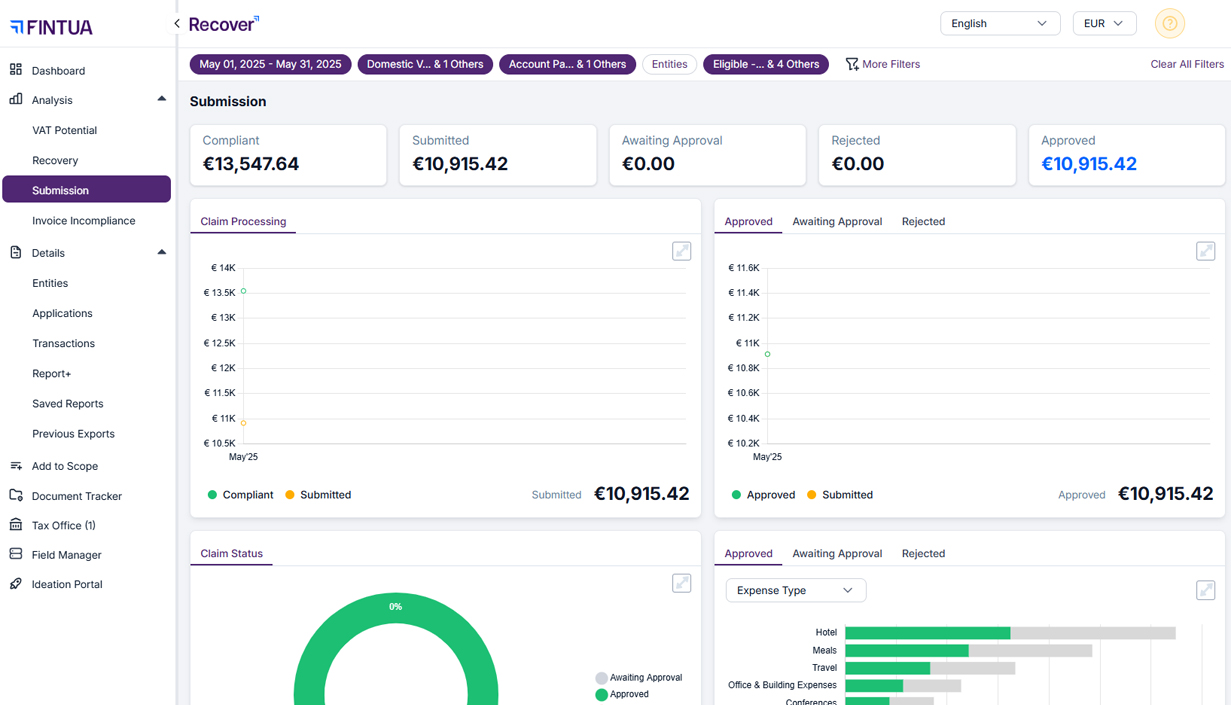Viewport: 1231px width, 705px height.
Task: Select the Approved tab above Expense Type
Action: click(748, 553)
